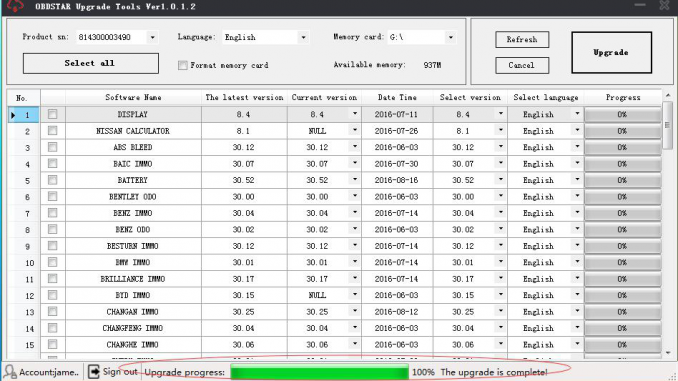Tick the checkbox for BATTERY software
Screen dimensions: 678x381
(52, 180)
